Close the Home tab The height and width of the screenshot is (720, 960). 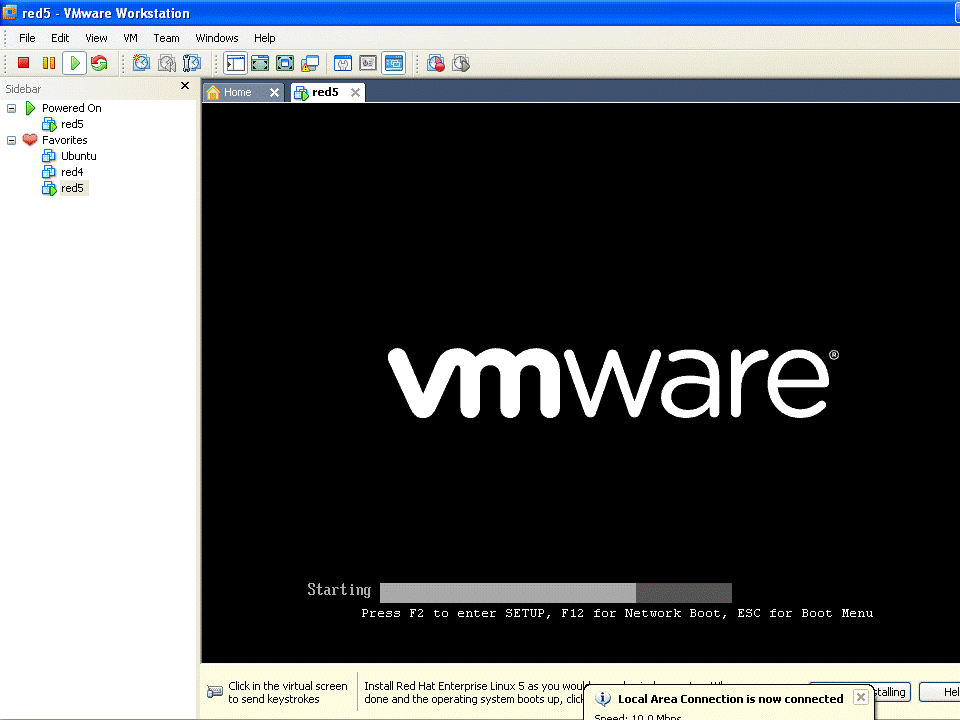(x=274, y=92)
